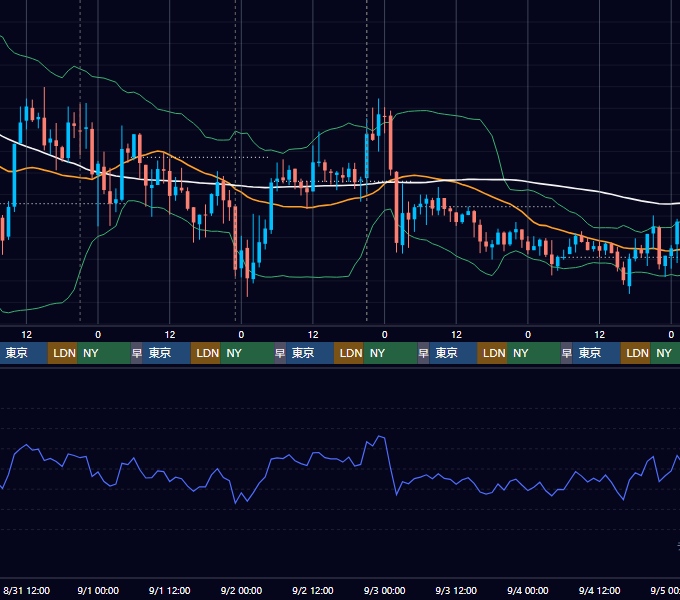
Task: Click the 9/4 00:00 date label
Action: pos(528,590)
